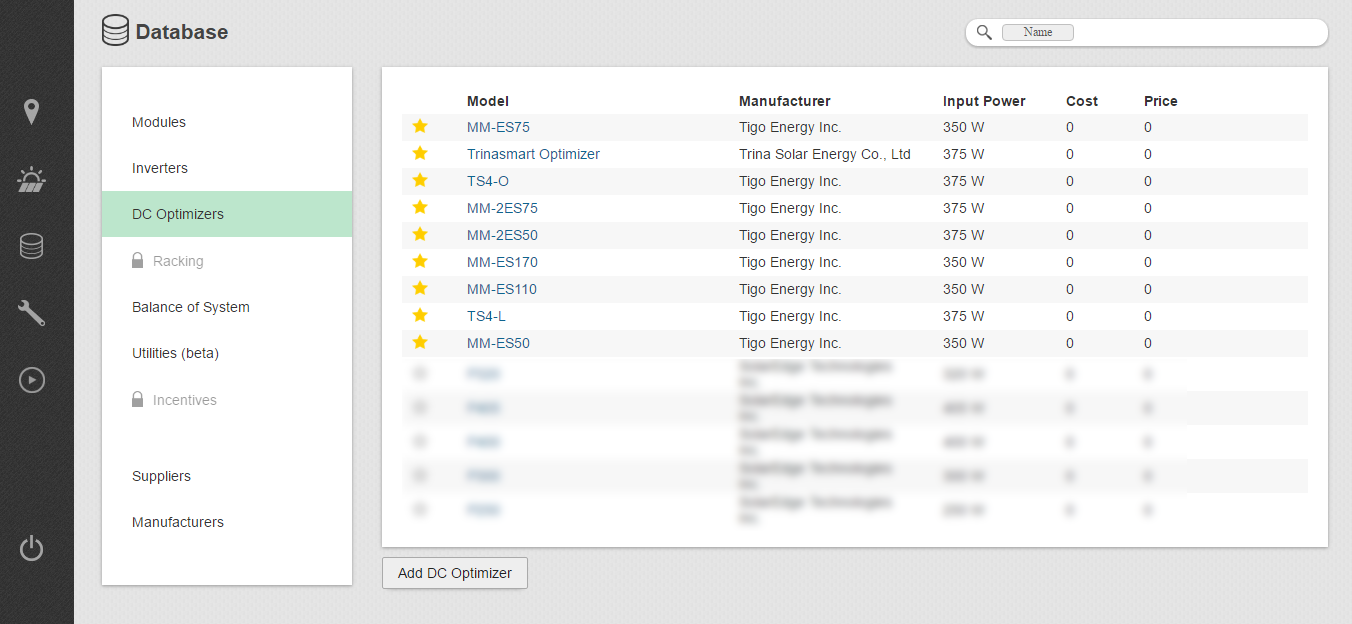Screen dimensions: 1352x624
Task: Click the locked Racking menu item
Action: (x=227, y=261)
